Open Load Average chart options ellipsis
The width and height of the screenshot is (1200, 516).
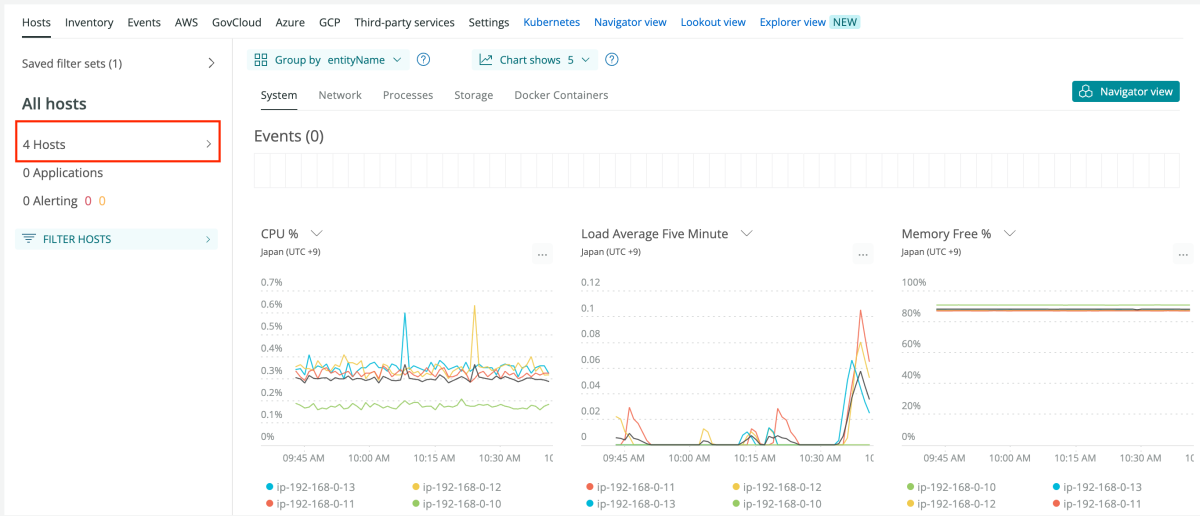click(863, 255)
